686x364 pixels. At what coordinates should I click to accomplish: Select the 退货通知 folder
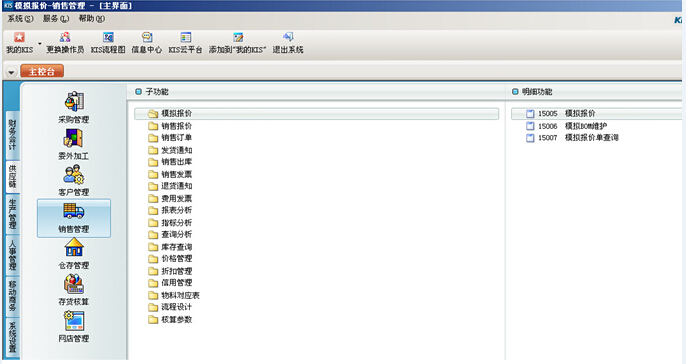[170, 186]
